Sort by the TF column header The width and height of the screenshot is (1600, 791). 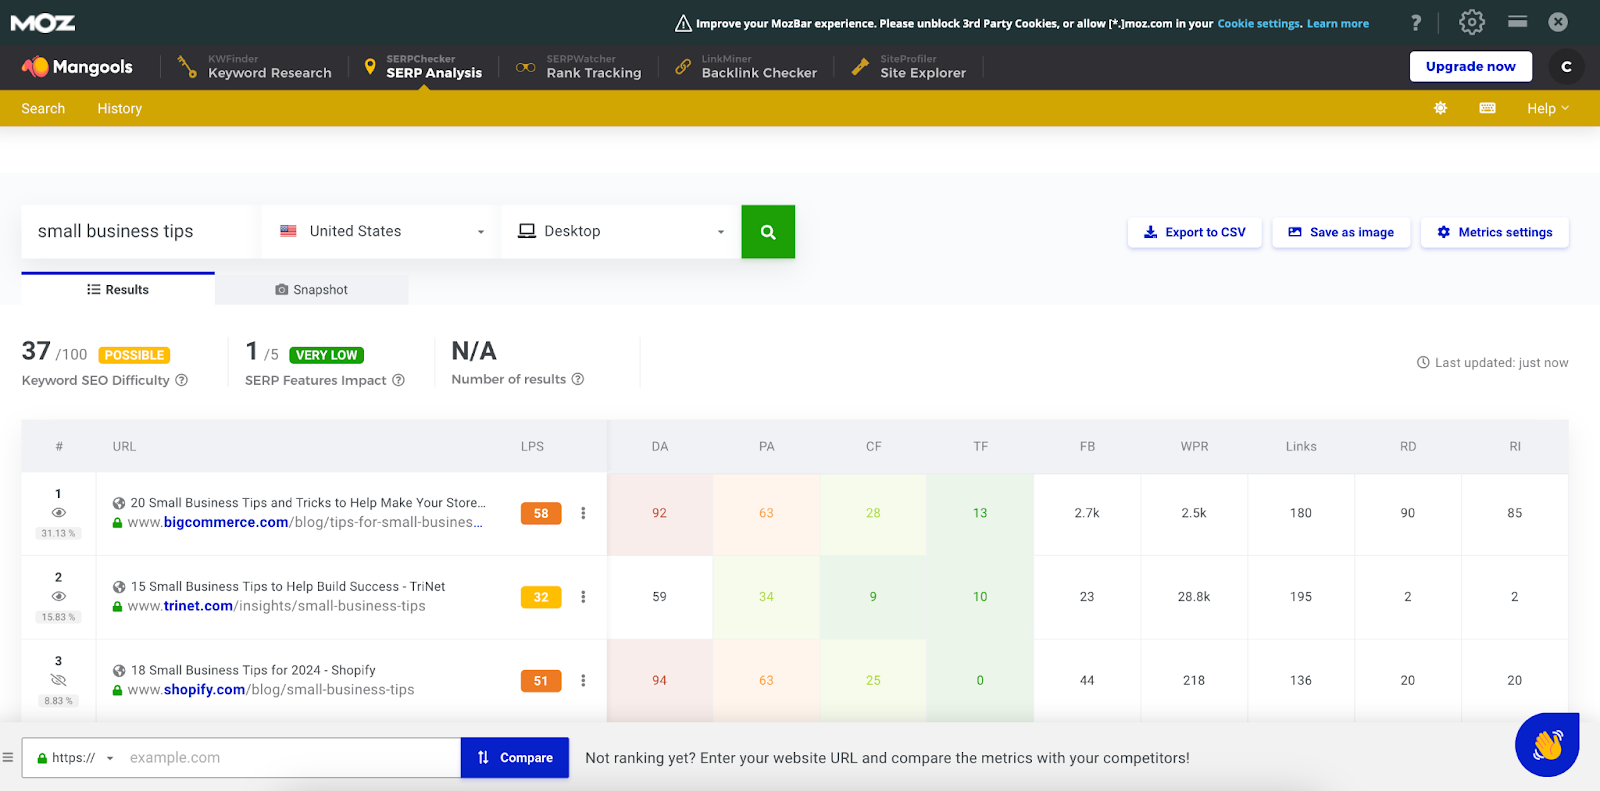pos(981,446)
